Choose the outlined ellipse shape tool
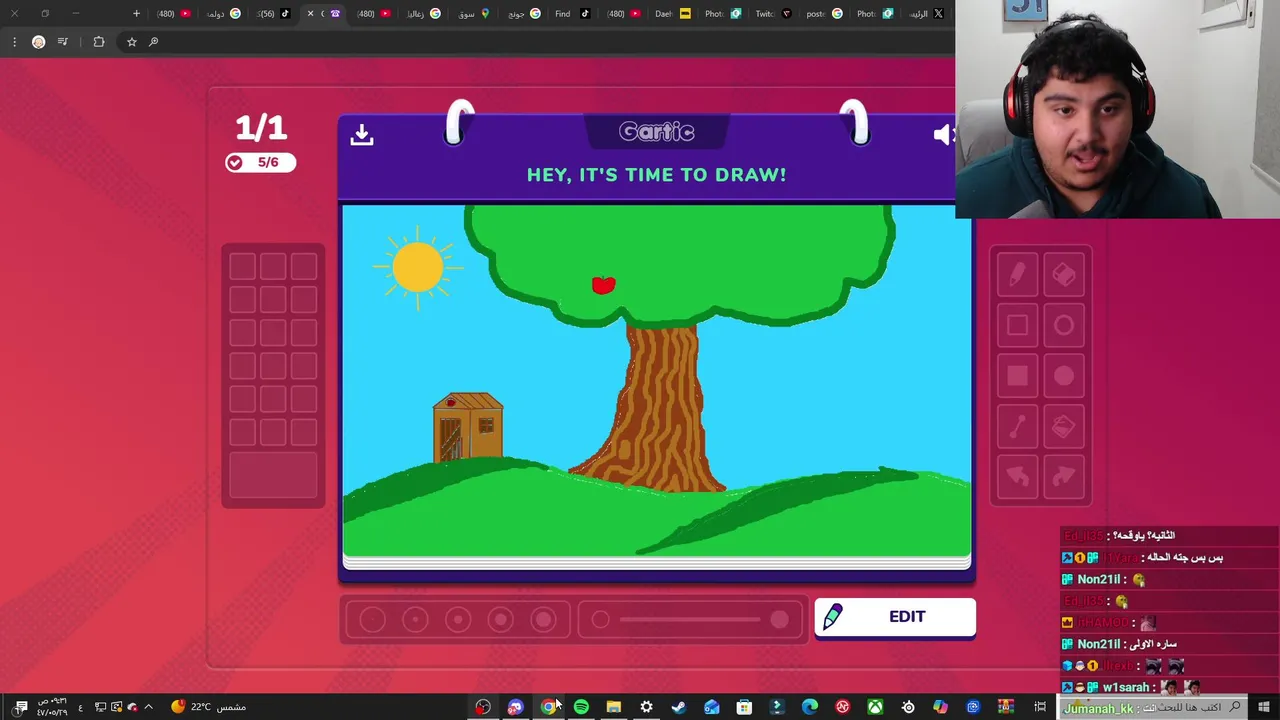 point(1064,325)
